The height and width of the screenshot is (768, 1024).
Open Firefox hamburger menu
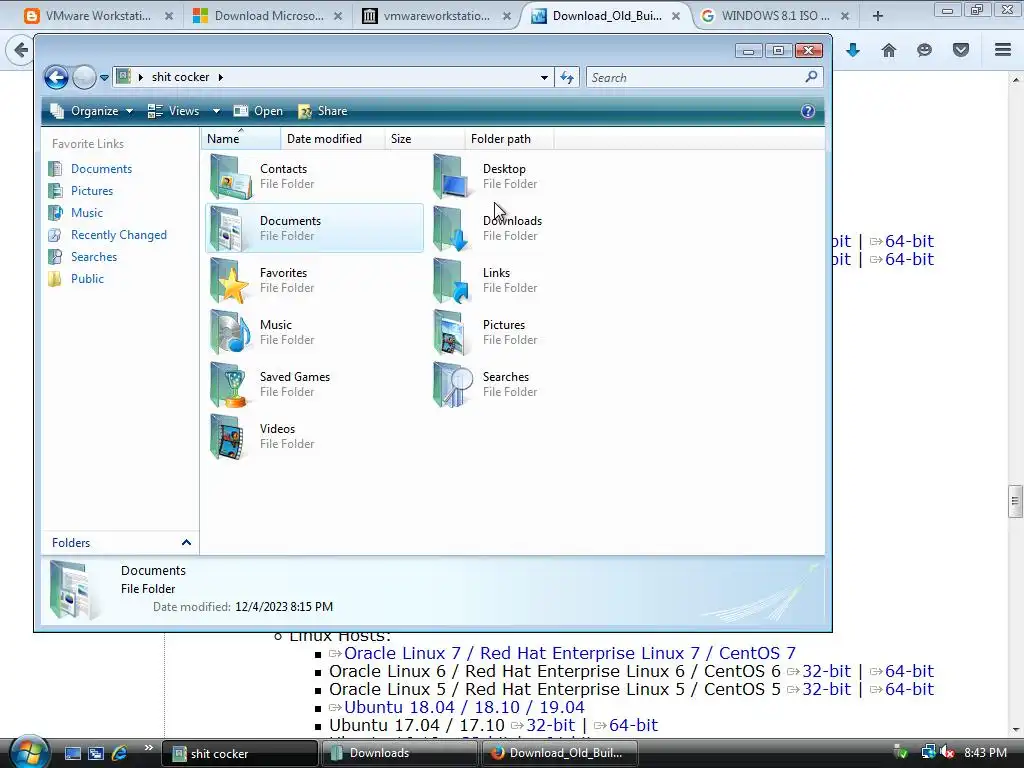1003,50
